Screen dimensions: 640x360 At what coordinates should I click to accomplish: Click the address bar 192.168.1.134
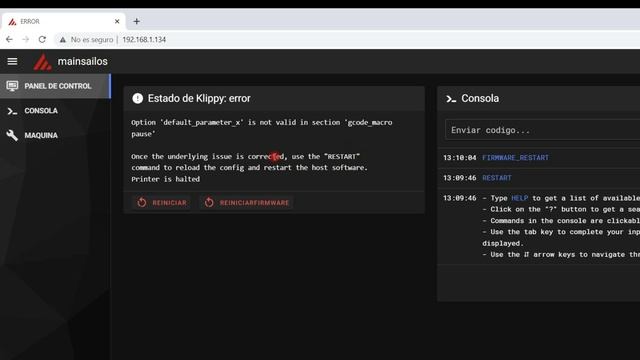point(144,40)
